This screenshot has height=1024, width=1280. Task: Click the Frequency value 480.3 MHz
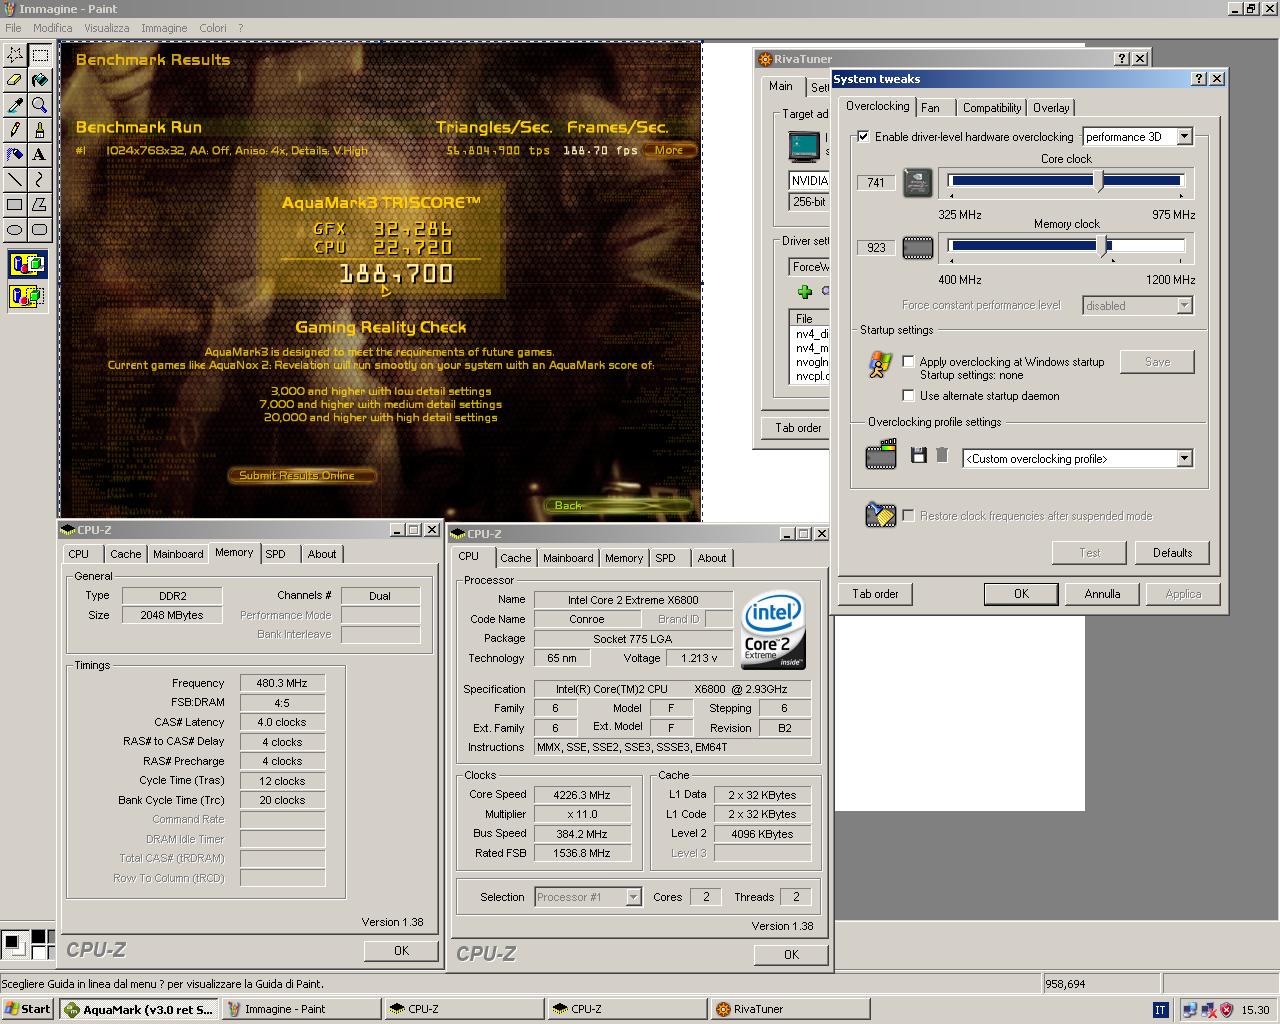pos(282,684)
